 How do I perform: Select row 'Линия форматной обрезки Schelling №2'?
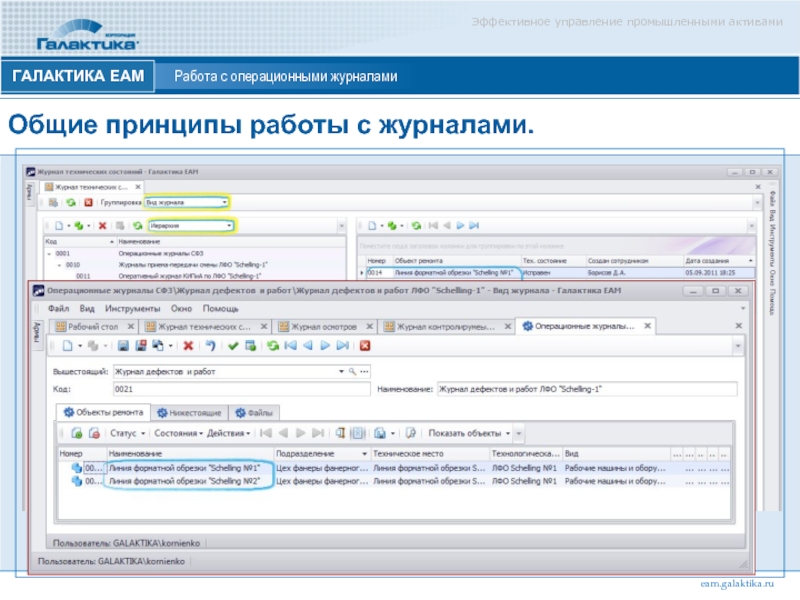[x=184, y=481]
